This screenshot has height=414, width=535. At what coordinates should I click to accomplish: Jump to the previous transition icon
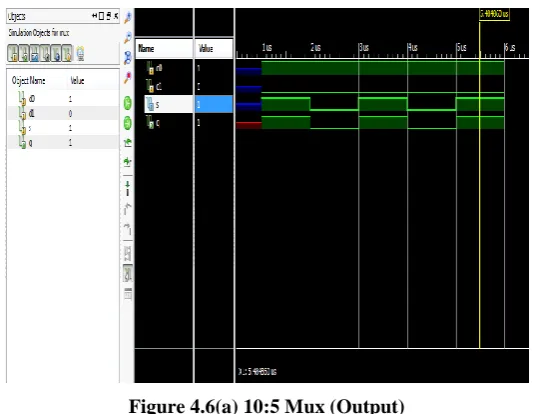pos(128,143)
